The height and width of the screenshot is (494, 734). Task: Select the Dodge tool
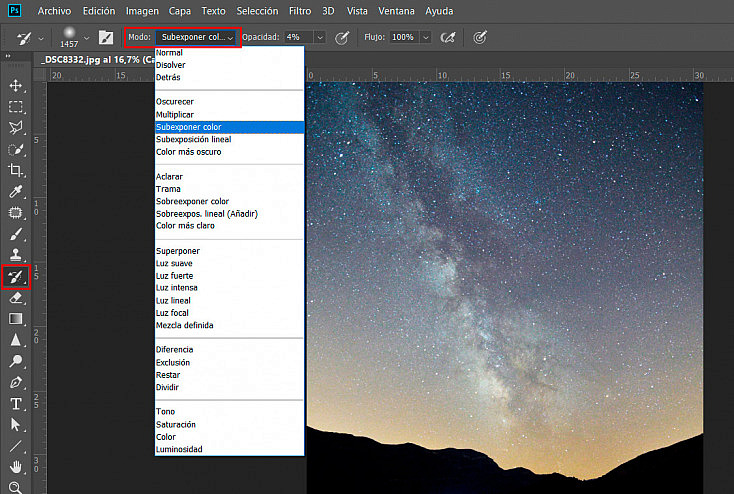[15, 361]
